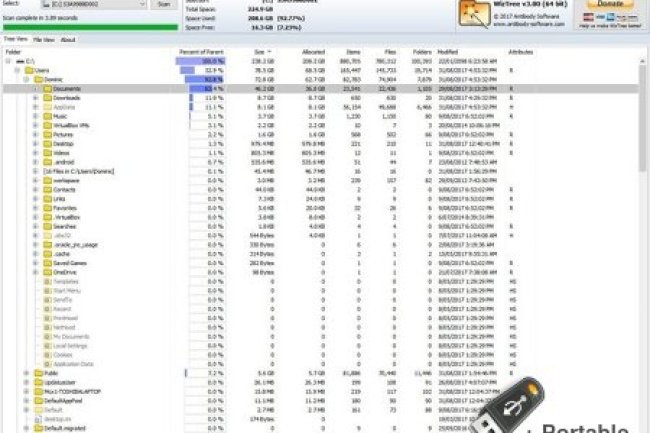Click the Documents folder icon

pyautogui.click(x=46, y=88)
